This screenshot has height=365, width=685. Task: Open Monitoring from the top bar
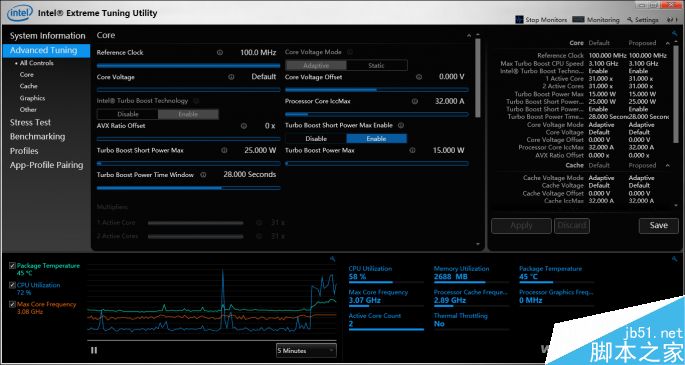point(596,20)
